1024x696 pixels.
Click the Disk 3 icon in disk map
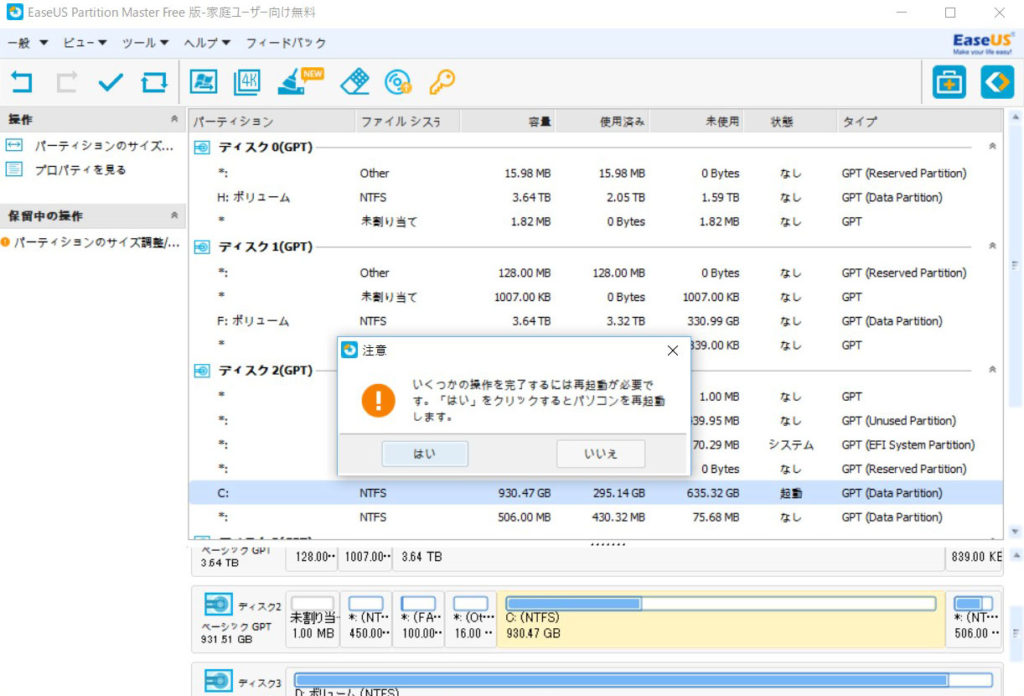coord(217,680)
